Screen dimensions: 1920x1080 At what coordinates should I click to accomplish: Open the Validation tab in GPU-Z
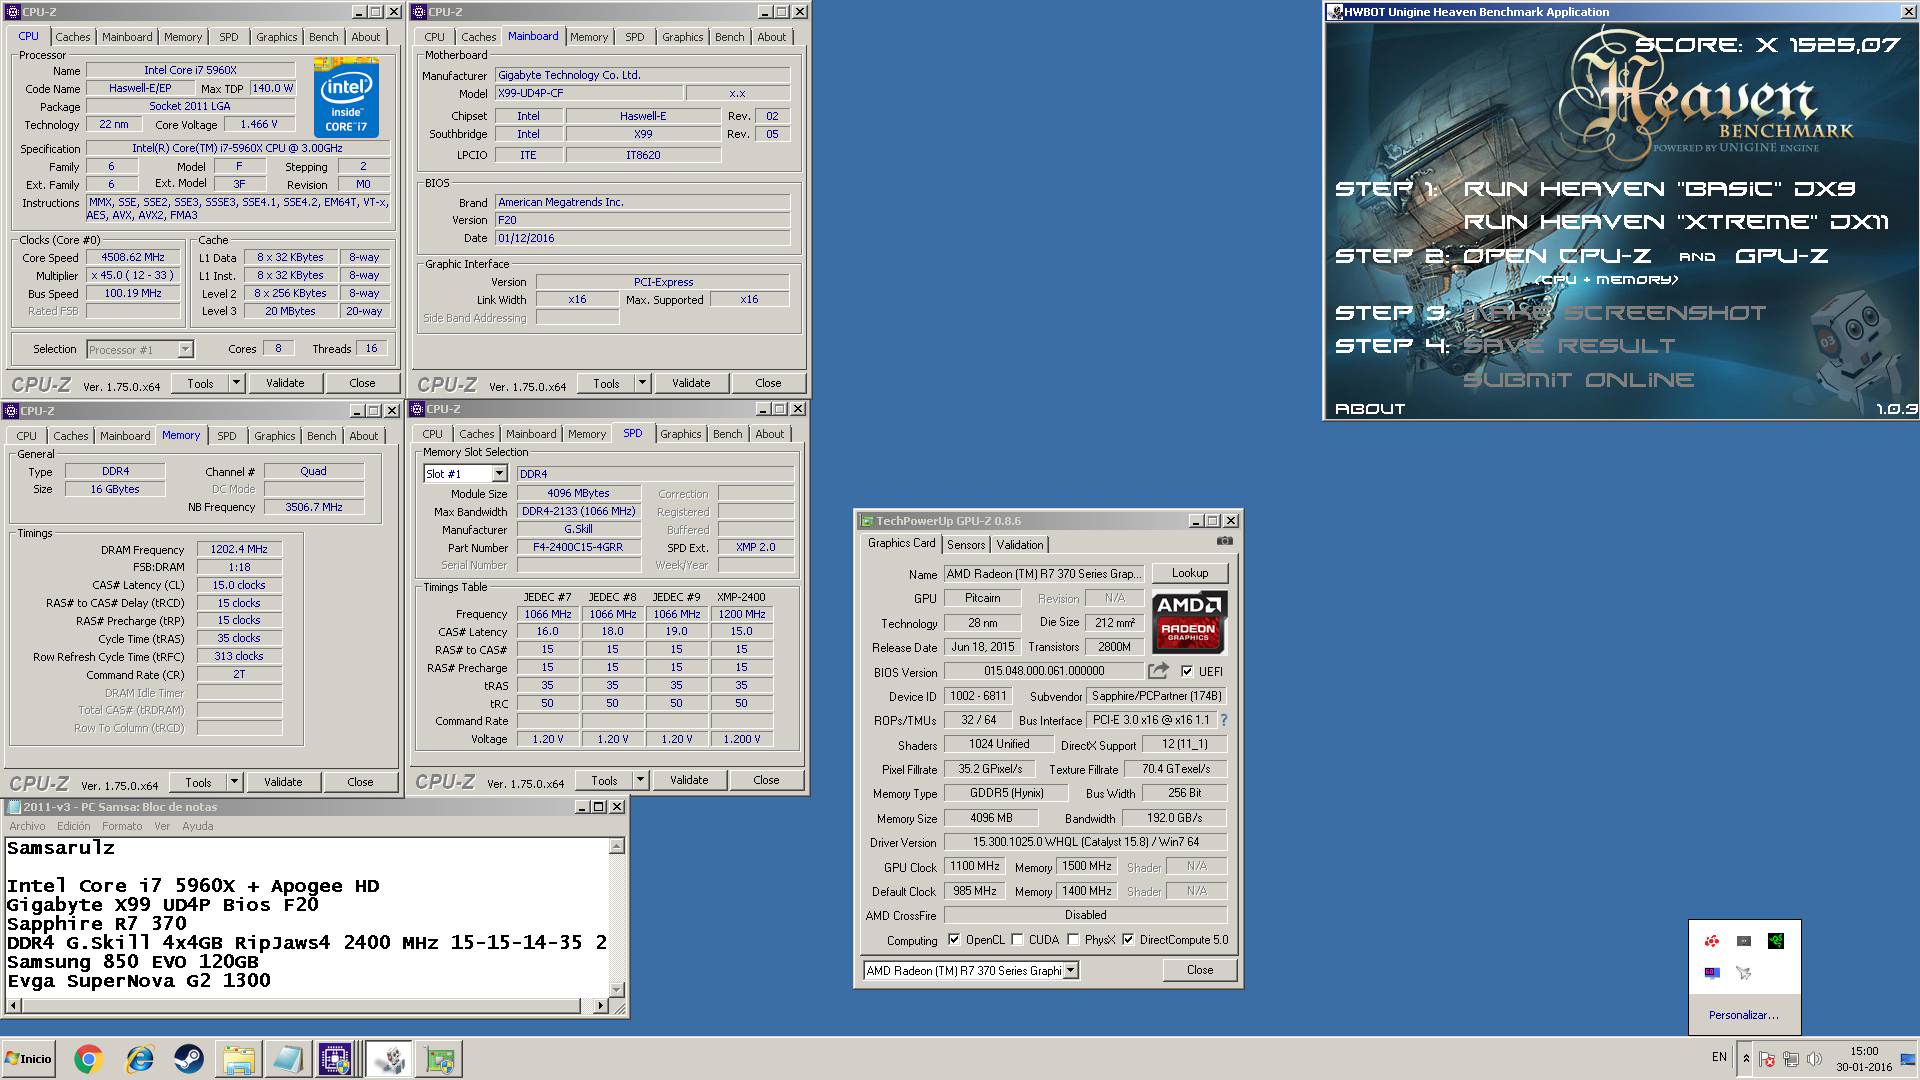(x=1020, y=545)
